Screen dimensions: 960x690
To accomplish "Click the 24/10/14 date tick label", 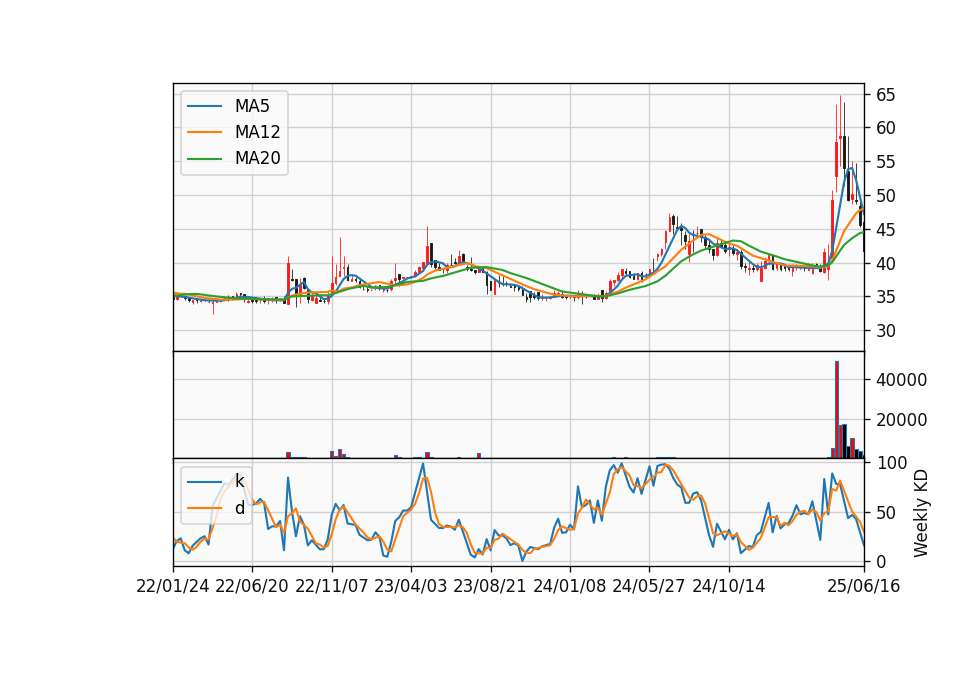I will tap(729, 587).
